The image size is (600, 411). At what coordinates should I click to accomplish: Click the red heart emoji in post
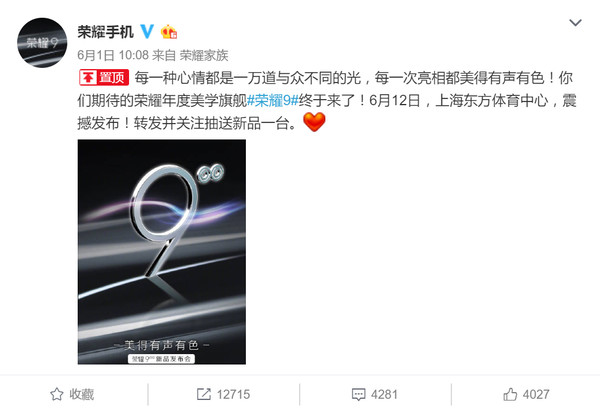click(x=314, y=122)
